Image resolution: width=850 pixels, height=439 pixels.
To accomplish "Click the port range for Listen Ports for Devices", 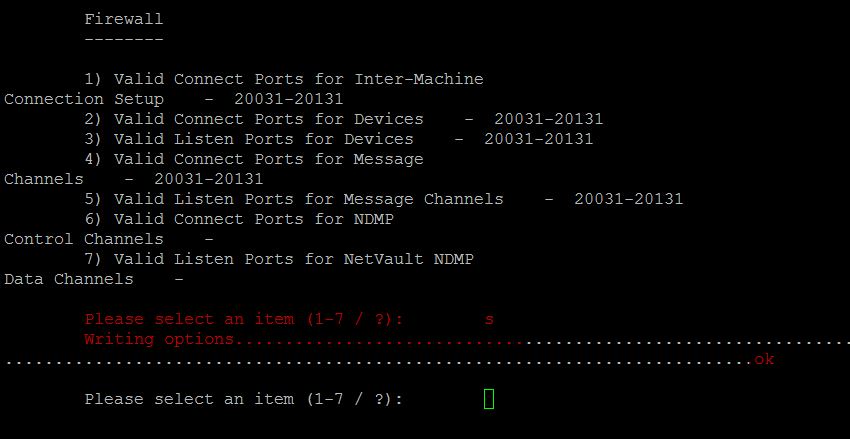I will [538, 139].
